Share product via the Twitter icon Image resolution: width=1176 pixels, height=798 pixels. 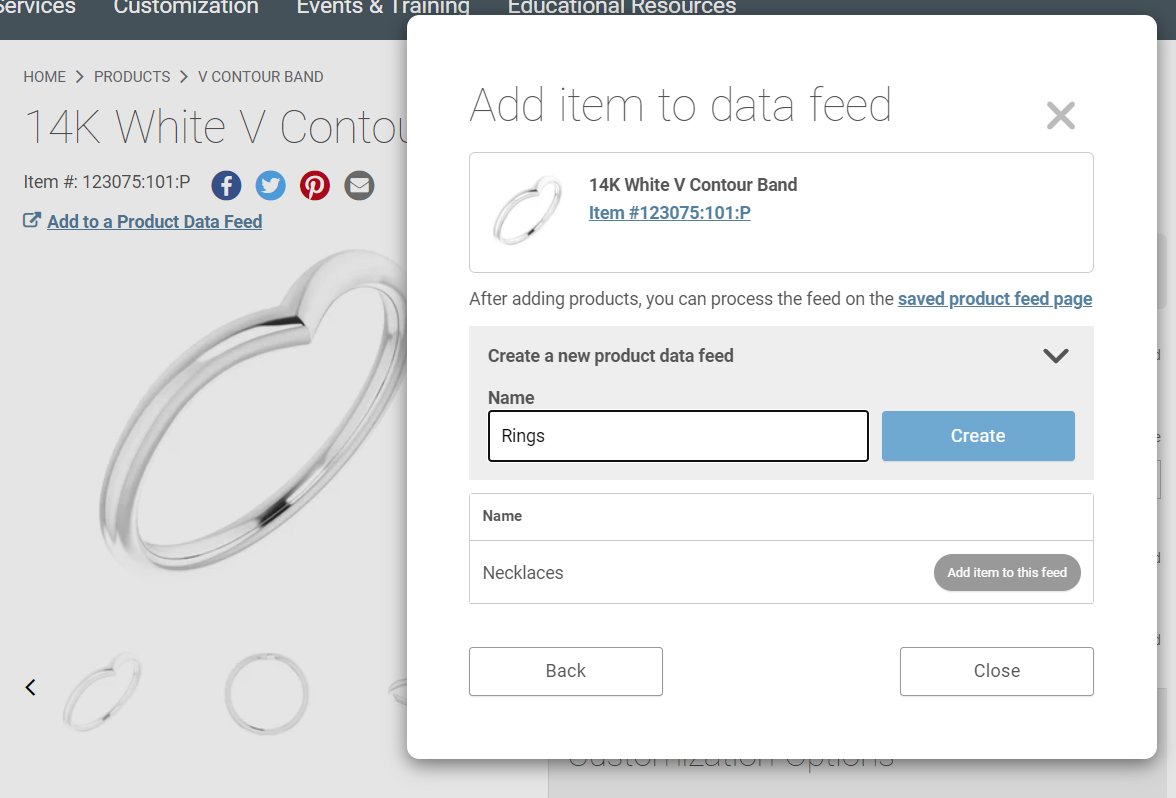[270, 185]
